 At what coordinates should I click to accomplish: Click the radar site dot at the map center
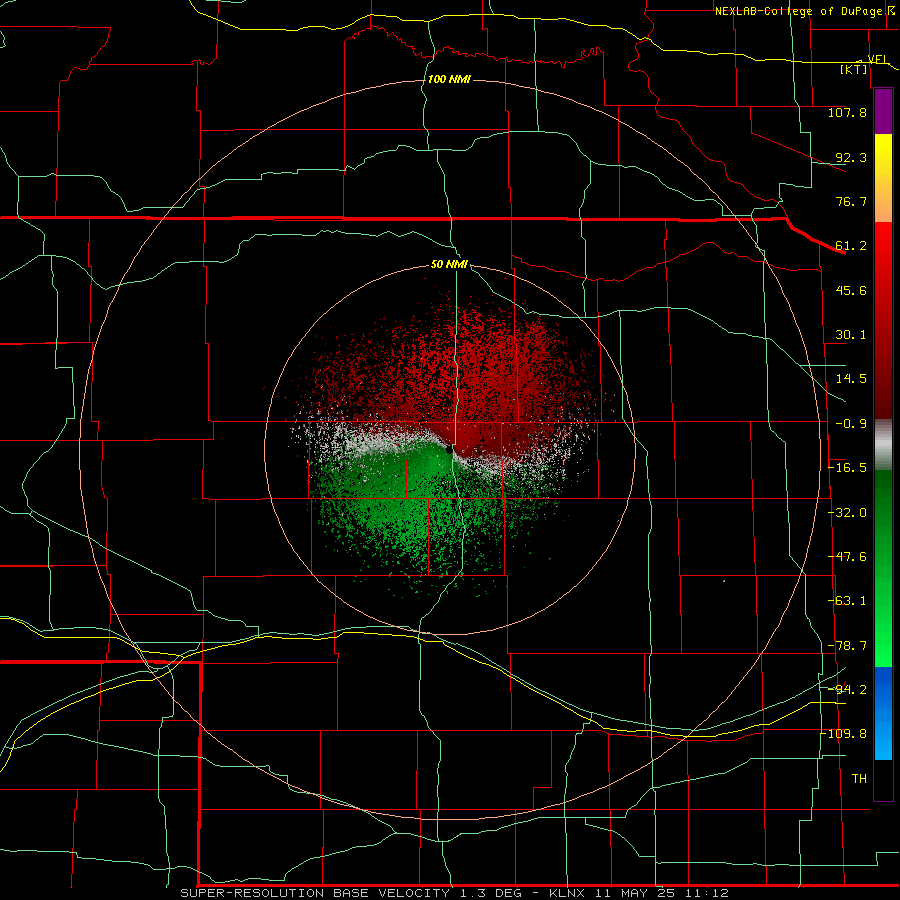(449, 449)
